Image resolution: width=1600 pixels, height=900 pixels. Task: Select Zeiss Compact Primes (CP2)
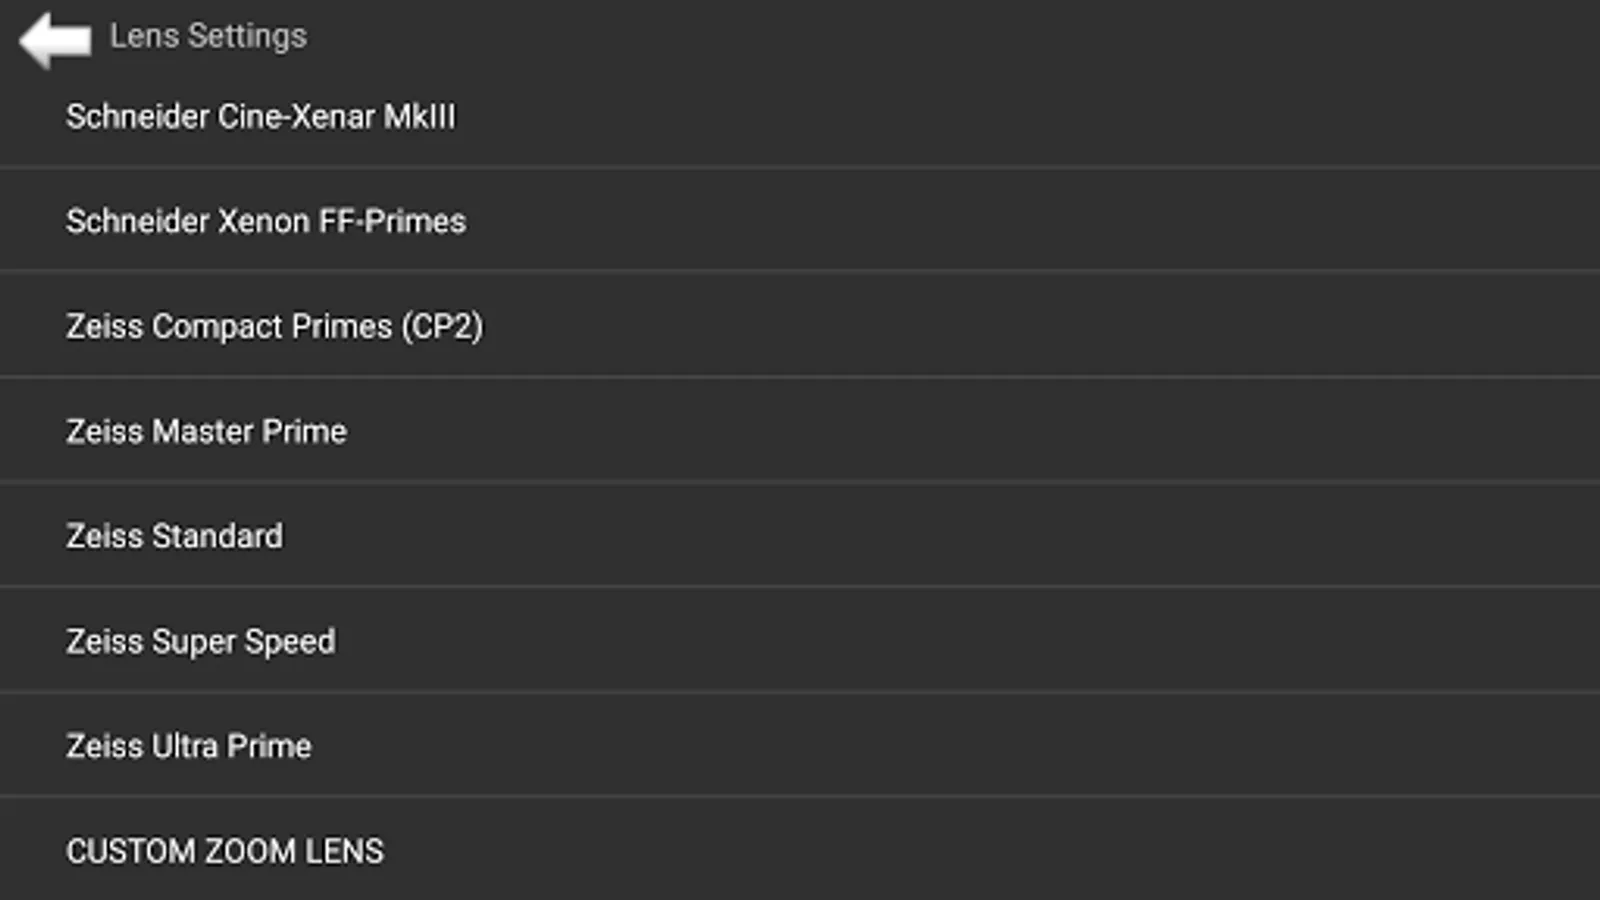pyautogui.click(x=274, y=327)
